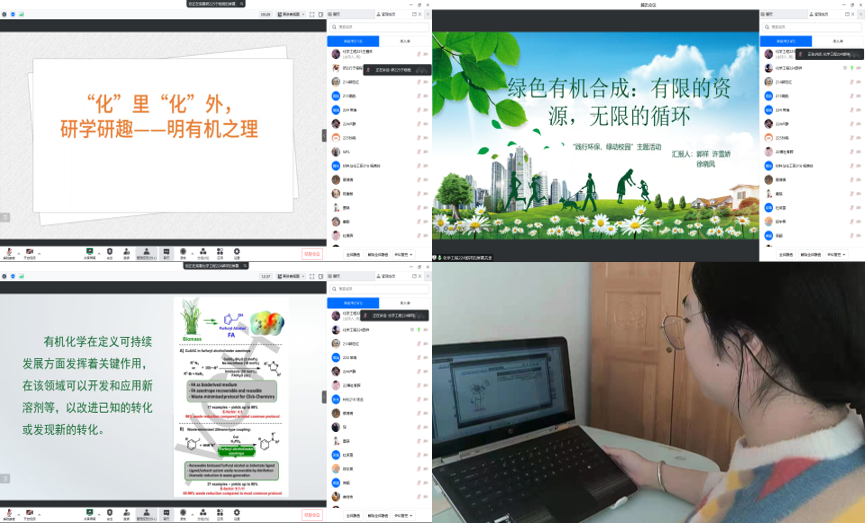Turn on video in top-left meeting window
Viewport: 865px width, 523px height.
29,251
